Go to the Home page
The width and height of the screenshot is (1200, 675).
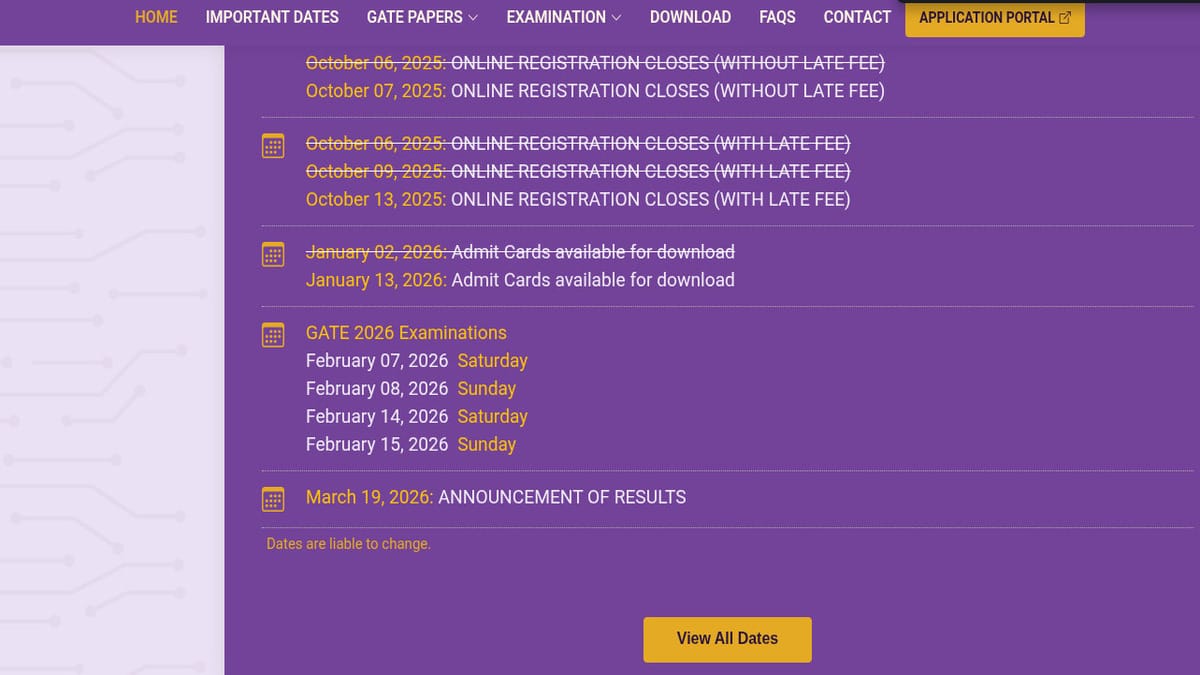click(156, 17)
